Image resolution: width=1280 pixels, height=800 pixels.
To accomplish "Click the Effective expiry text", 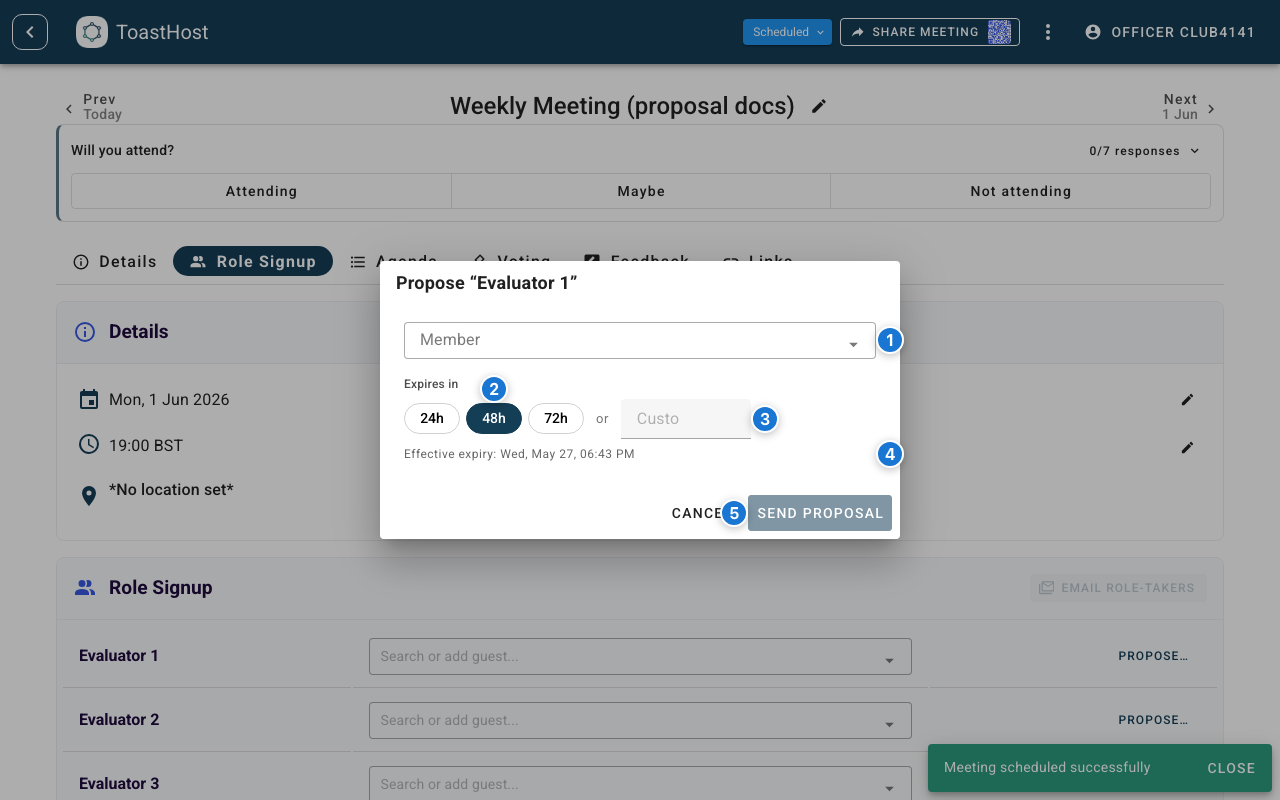I will pyautogui.click(x=519, y=454).
